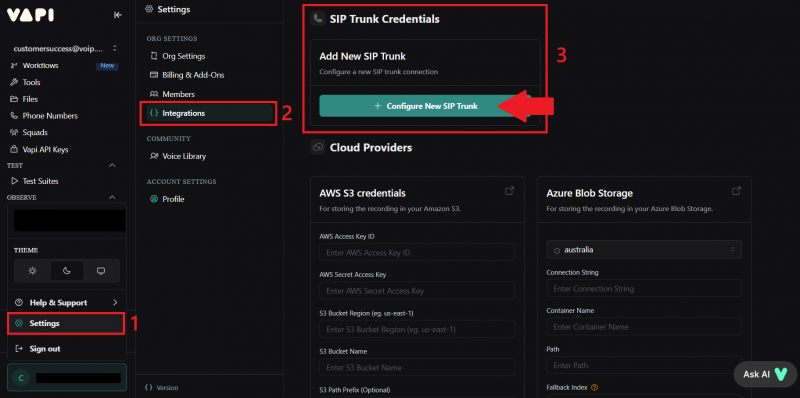The width and height of the screenshot is (800, 398).
Task: Click the SIP Trunk Credentials phone icon
Action: (318, 19)
